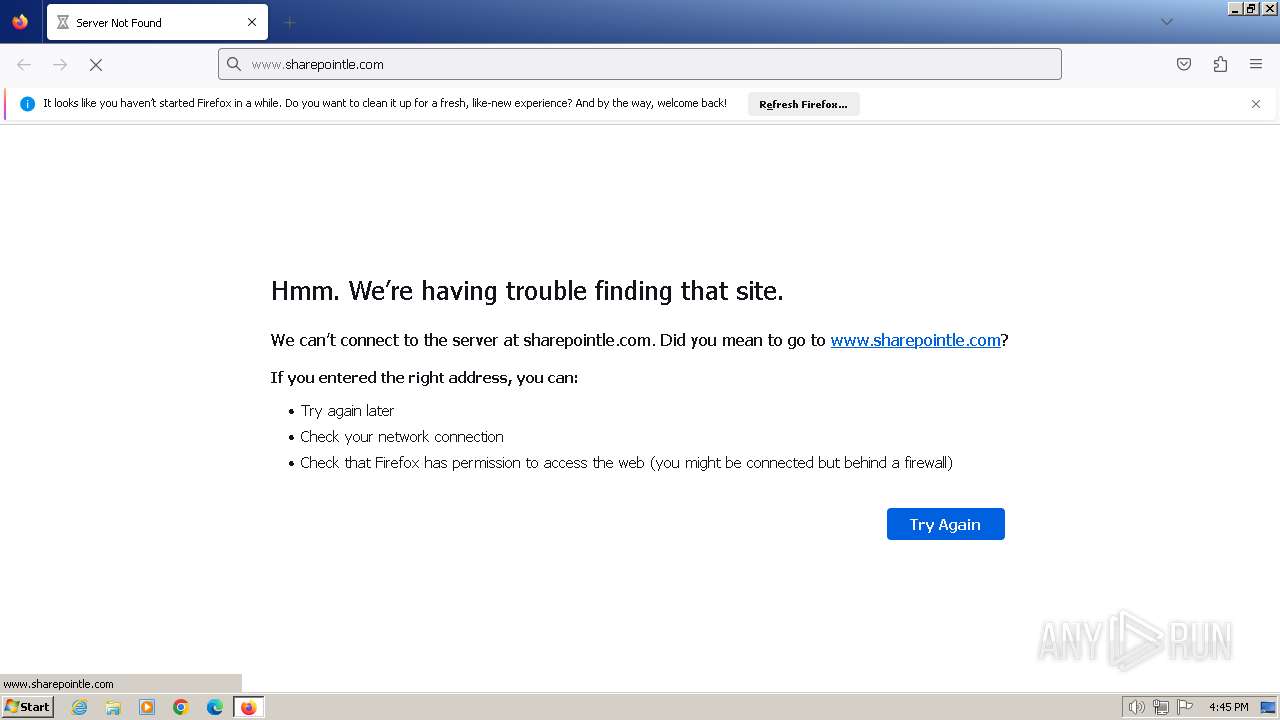Click the "Try again later" text

click(347, 411)
